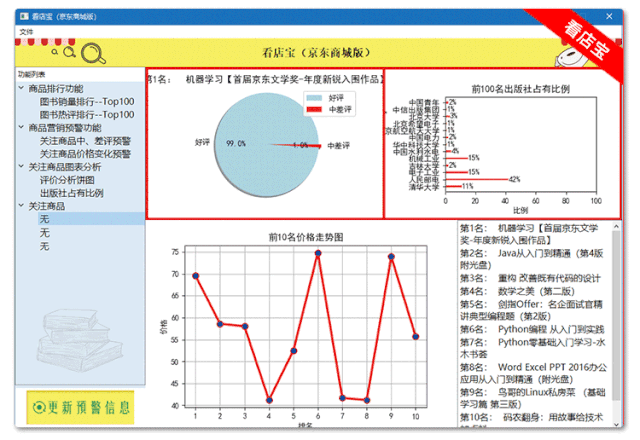Collapse the 关注商品图表分析 tree node
Viewport: 640px width, 440px height.
point(21,166)
